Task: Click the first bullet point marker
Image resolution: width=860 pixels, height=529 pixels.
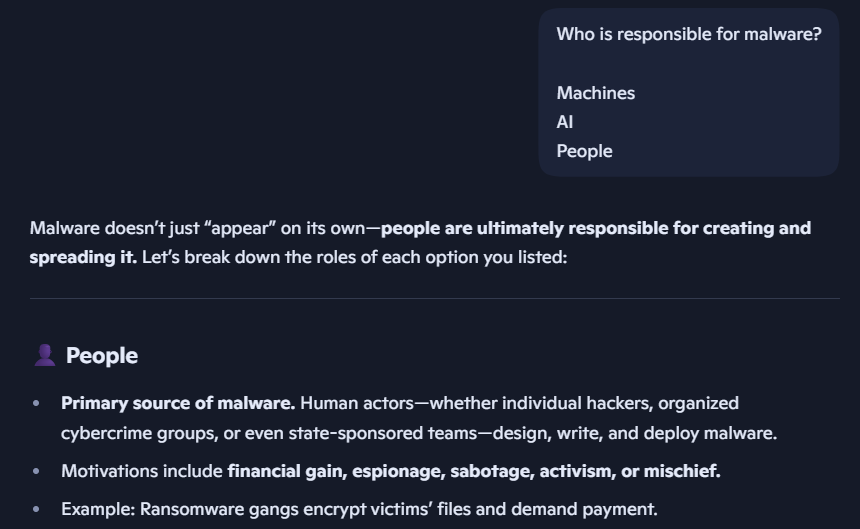Action: click(x=36, y=403)
